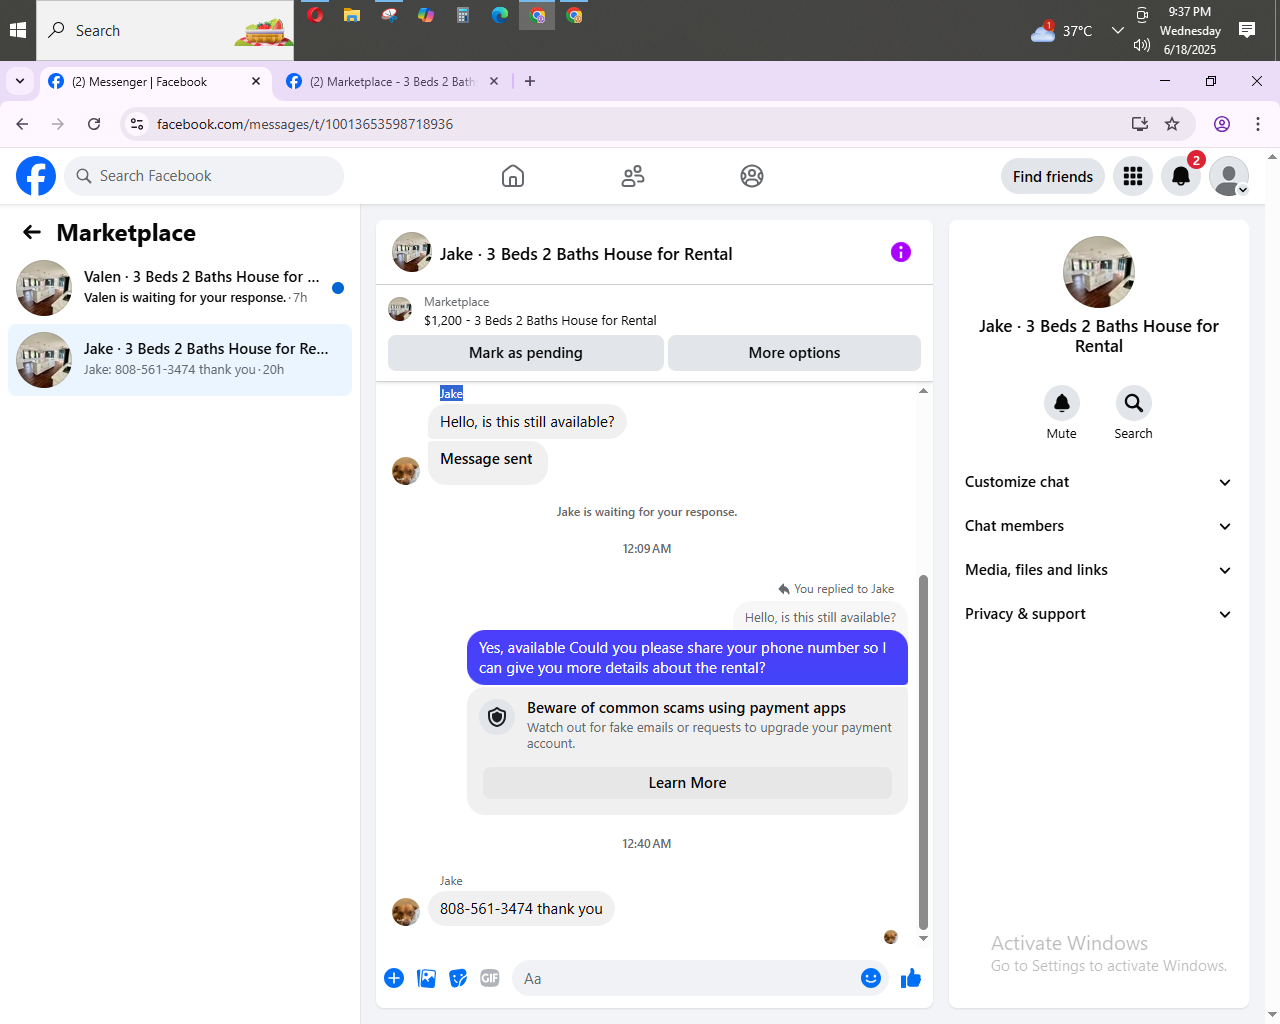Open Opera browser from taskbar

(315, 15)
